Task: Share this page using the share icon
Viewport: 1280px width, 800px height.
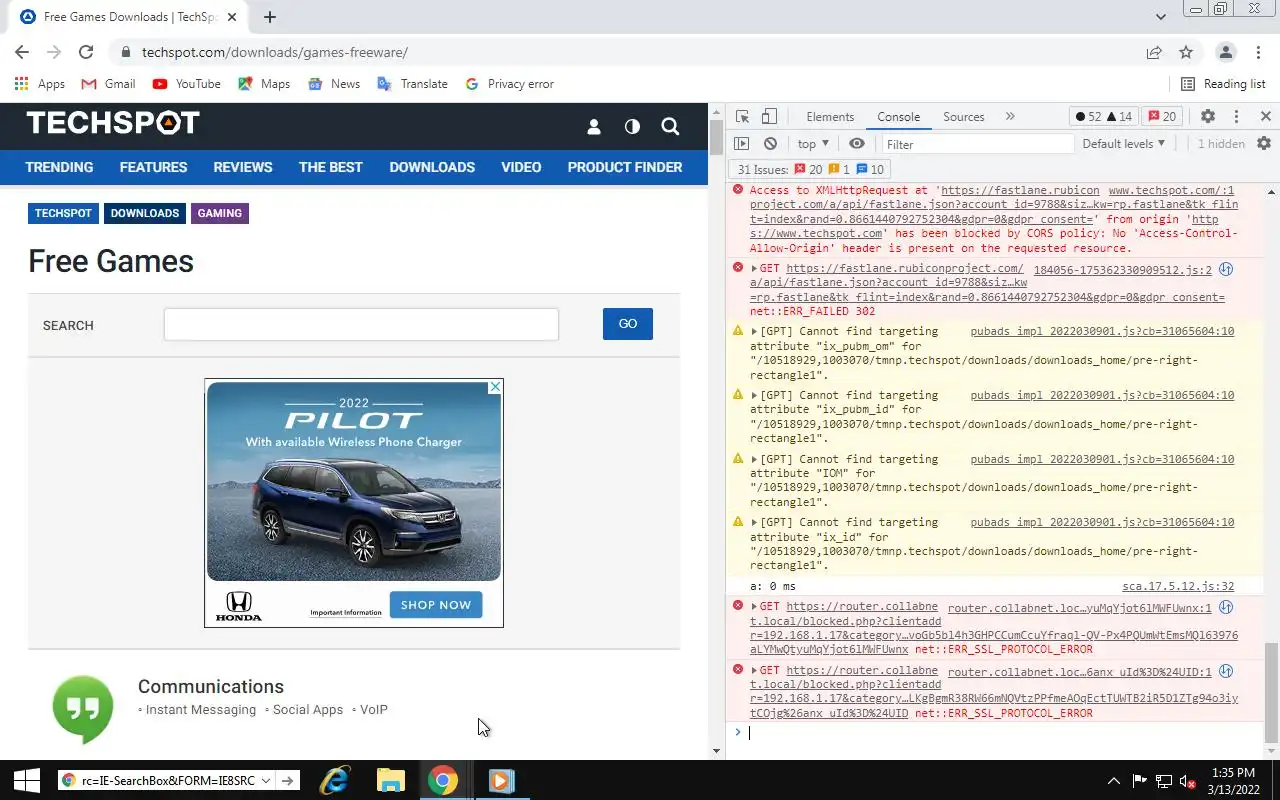Action: [1154, 52]
